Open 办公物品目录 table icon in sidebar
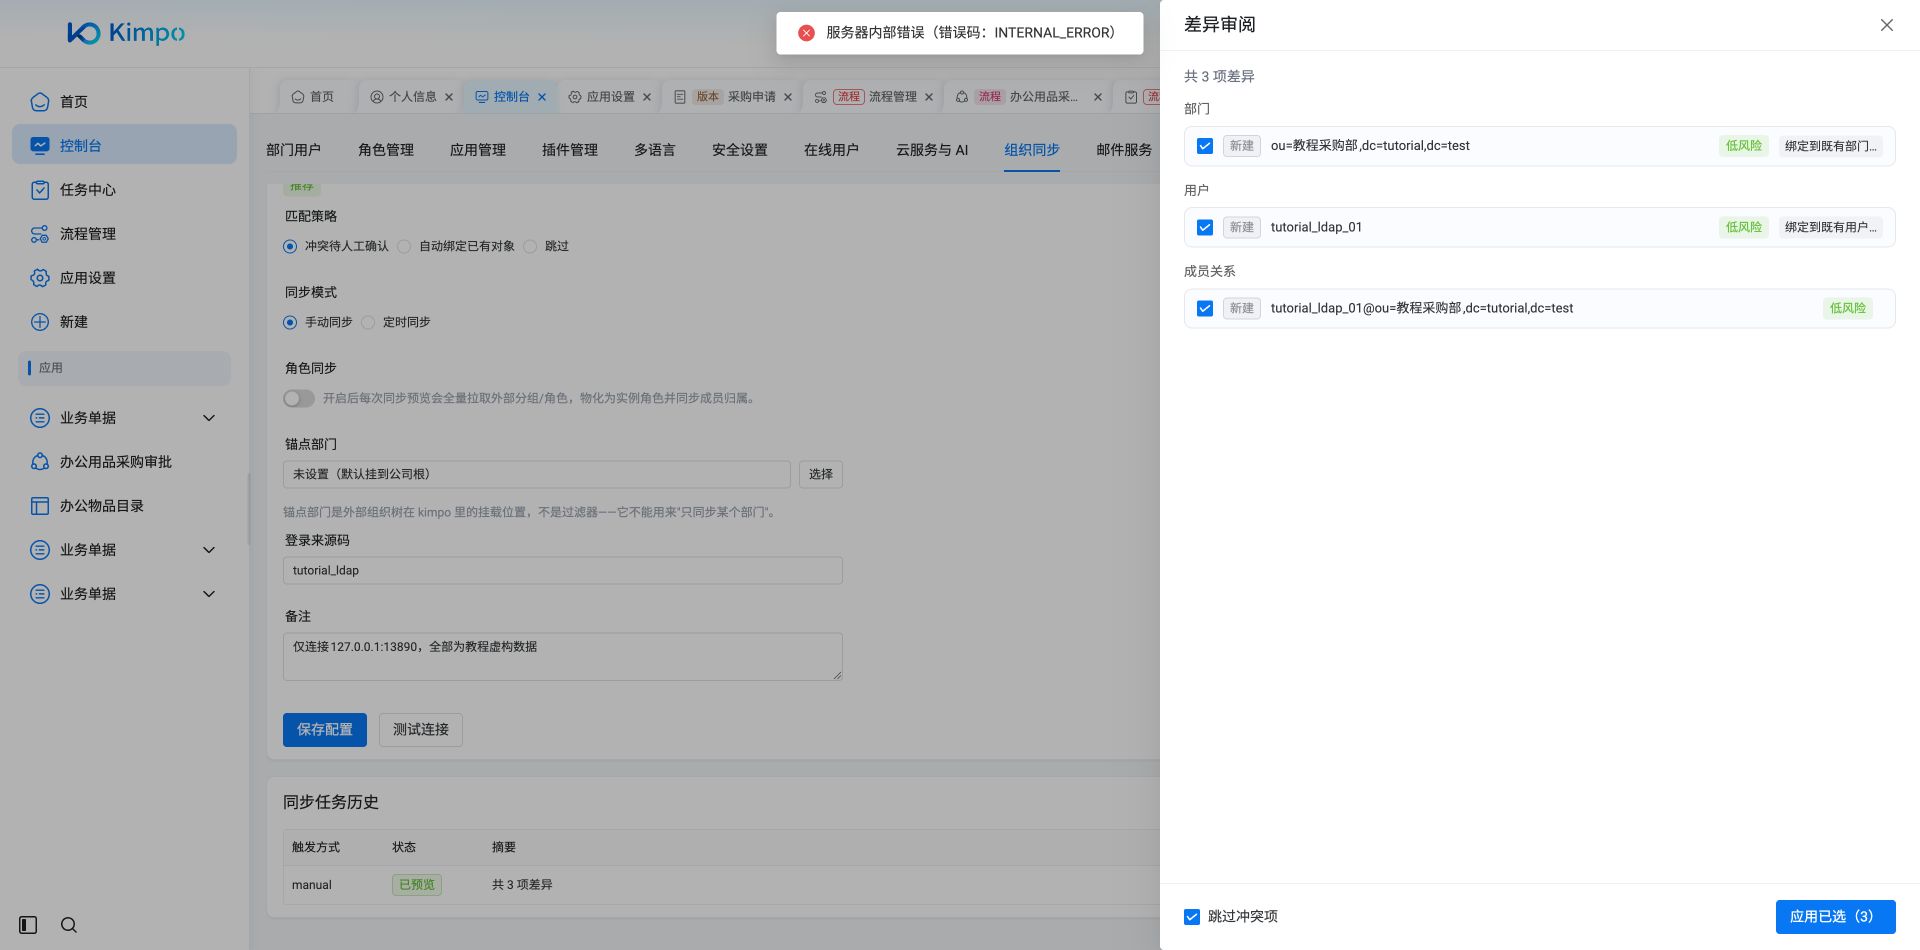 point(40,506)
